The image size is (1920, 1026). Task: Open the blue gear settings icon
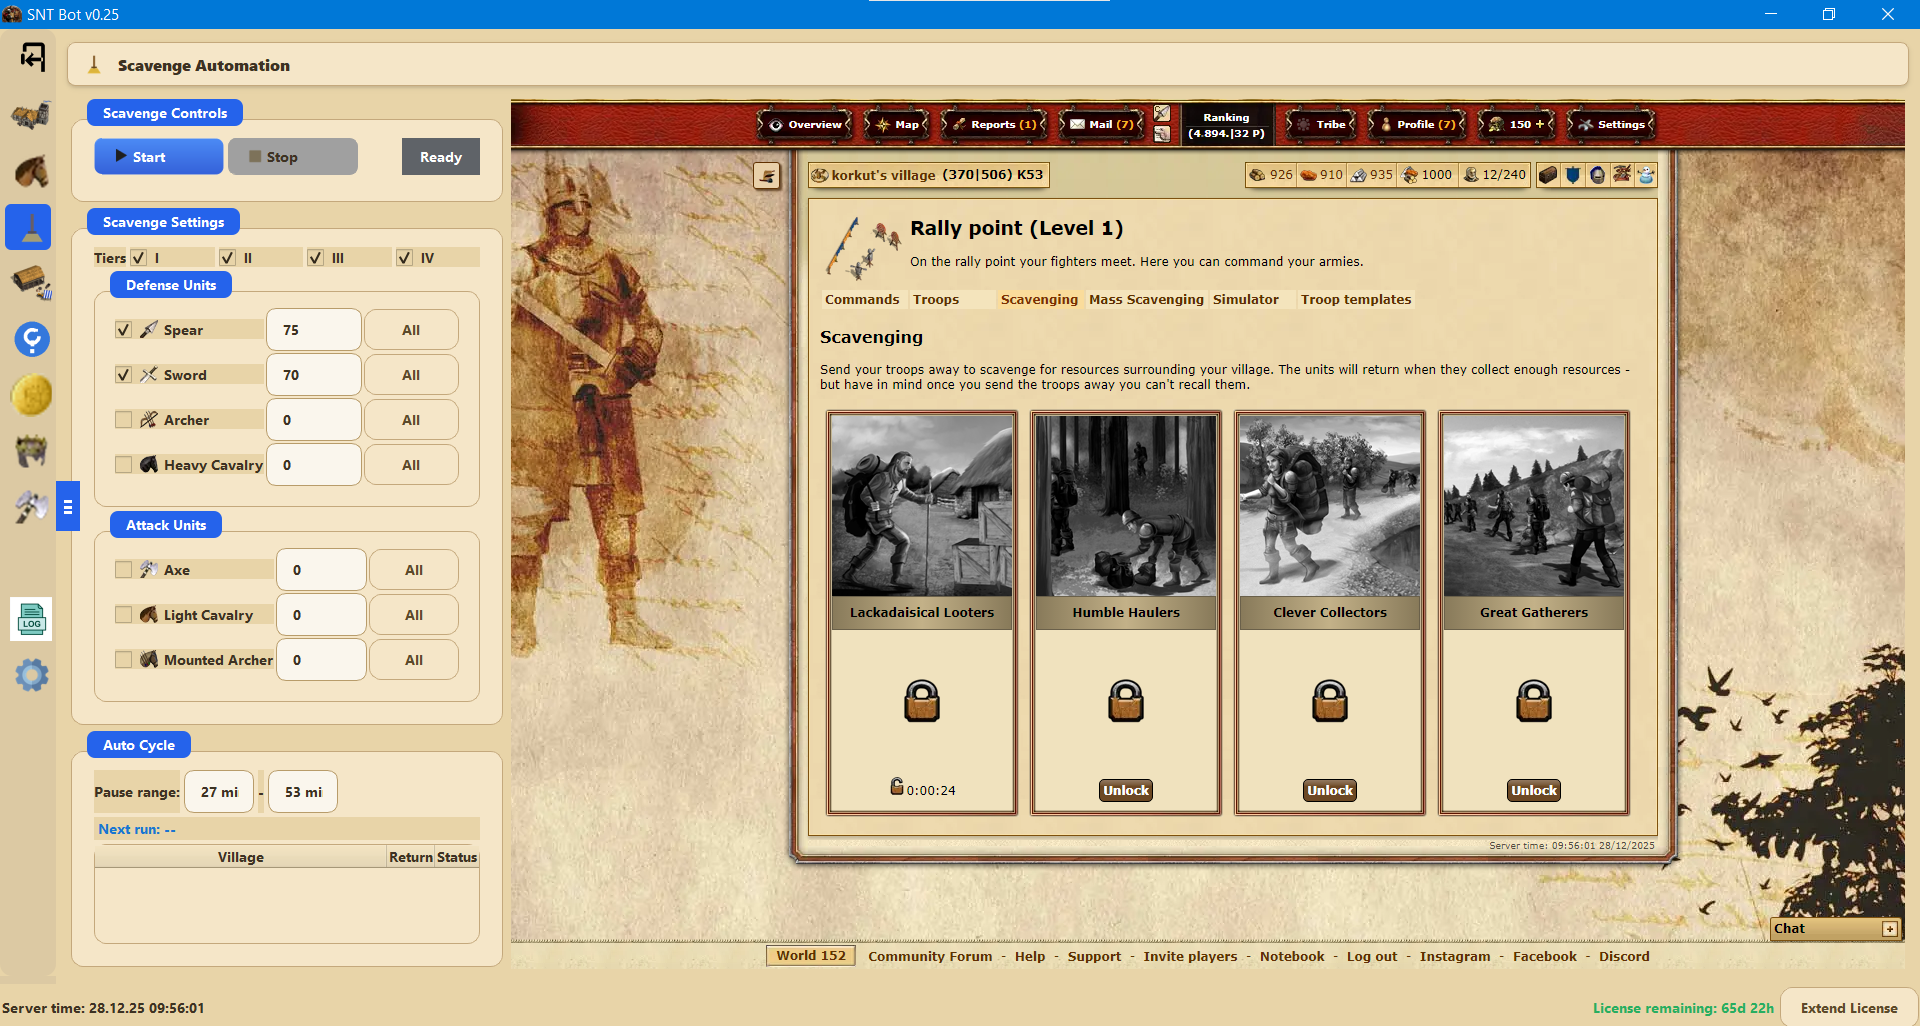pos(31,675)
